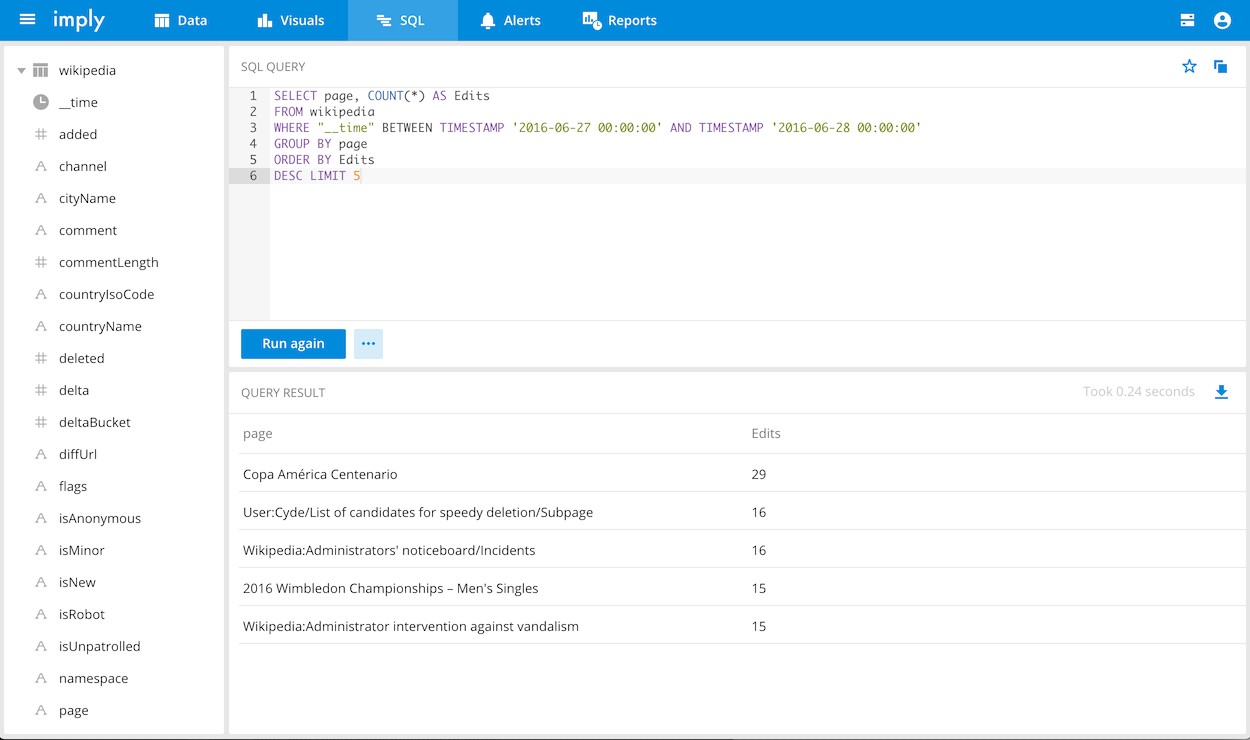Select the countryIsoCode column name

click(107, 295)
